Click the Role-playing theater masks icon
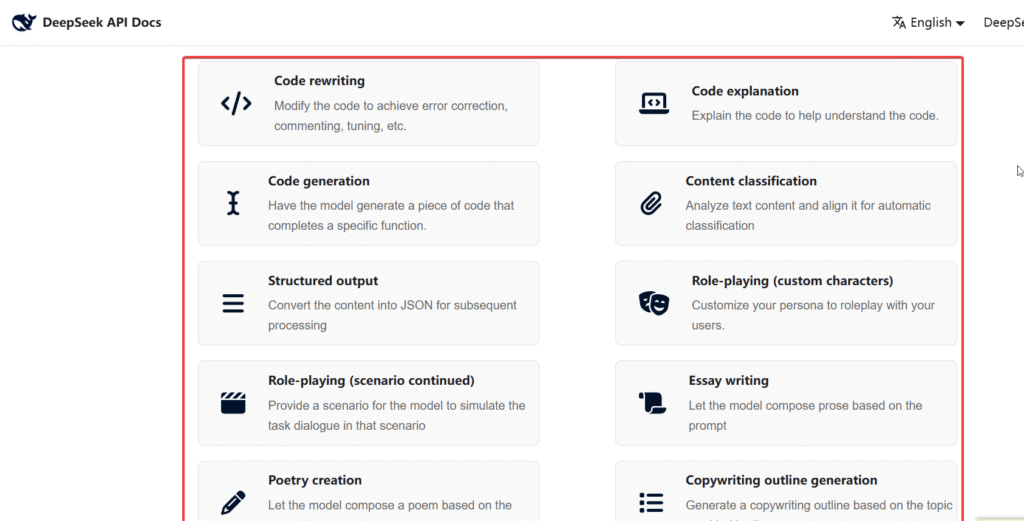The width and height of the screenshot is (1024, 521). tap(653, 303)
